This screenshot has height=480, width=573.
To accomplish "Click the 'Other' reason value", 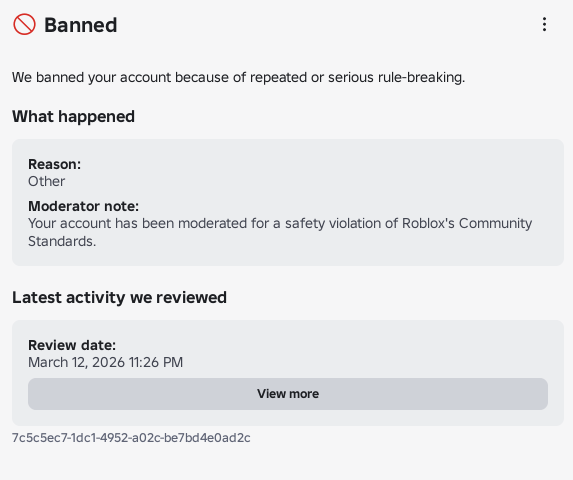I will (46, 181).
